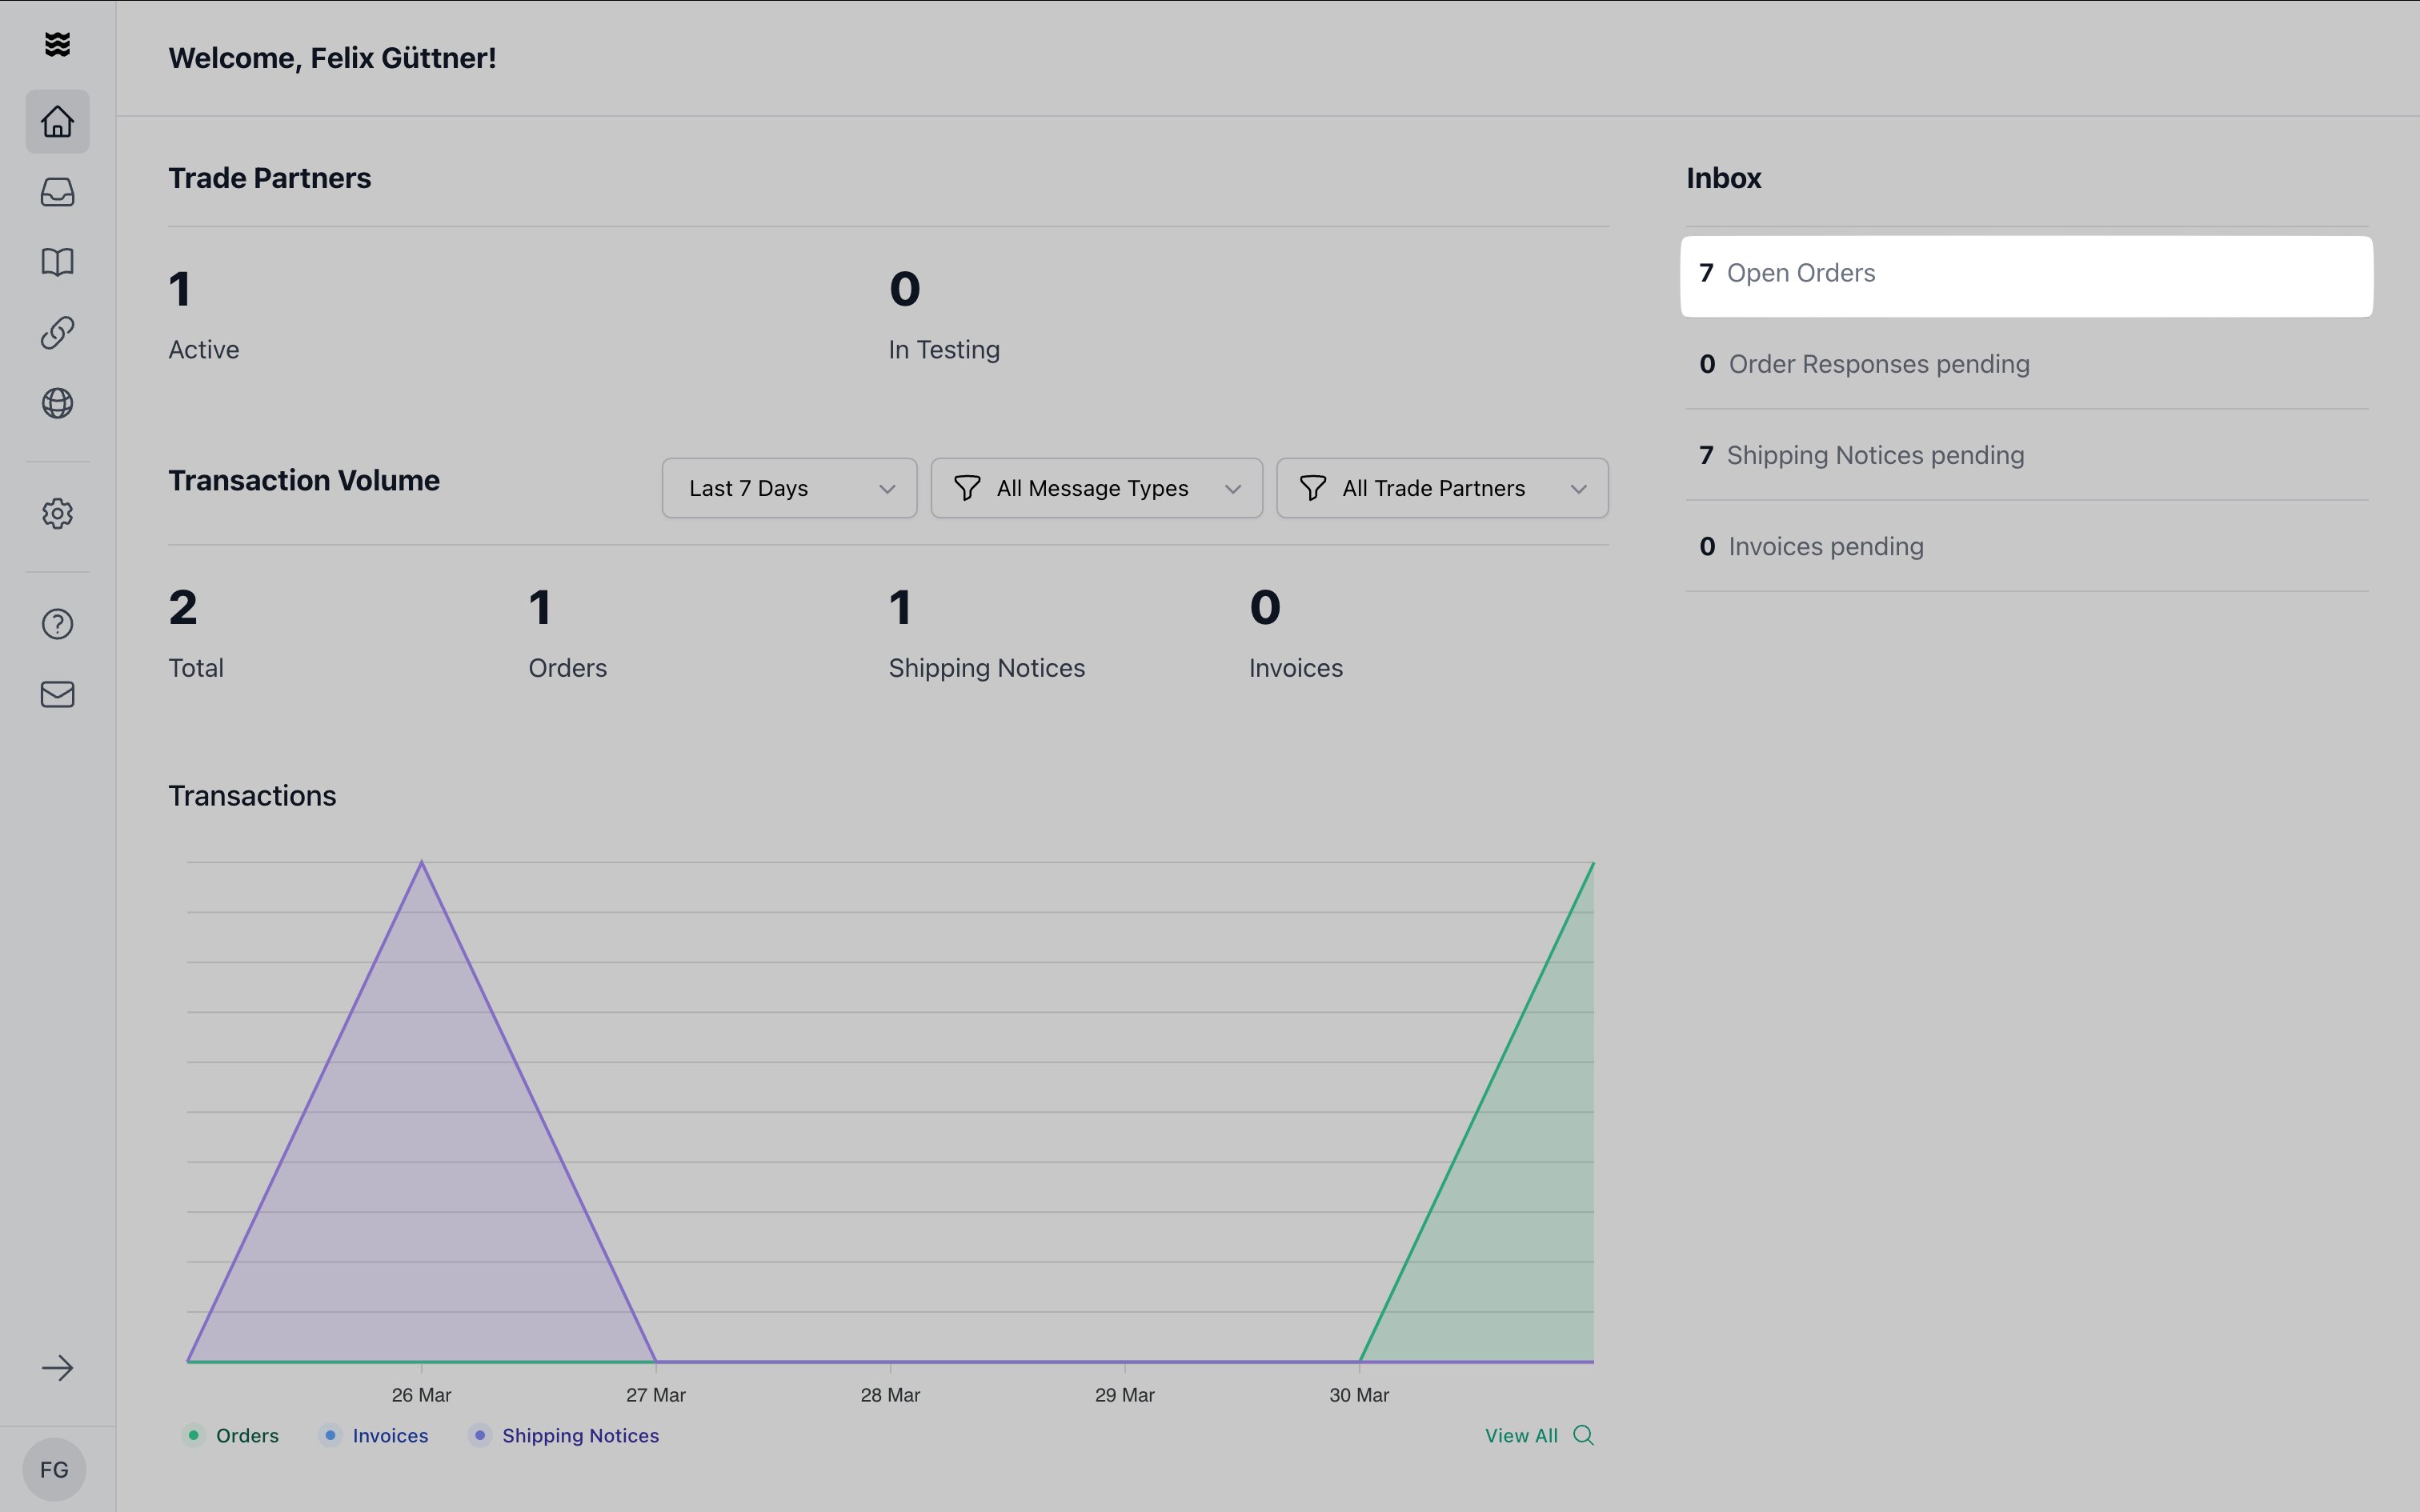
Task: Open the Inbox tray sidebar icon
Action: 57,192
